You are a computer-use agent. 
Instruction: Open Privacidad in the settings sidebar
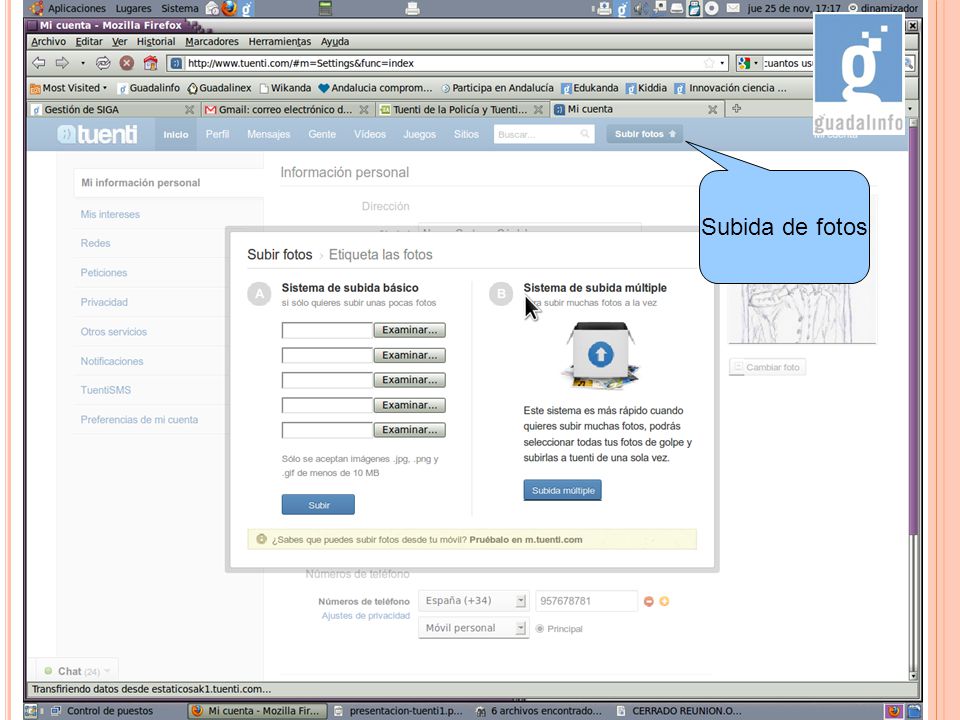[x=104, y=302]
